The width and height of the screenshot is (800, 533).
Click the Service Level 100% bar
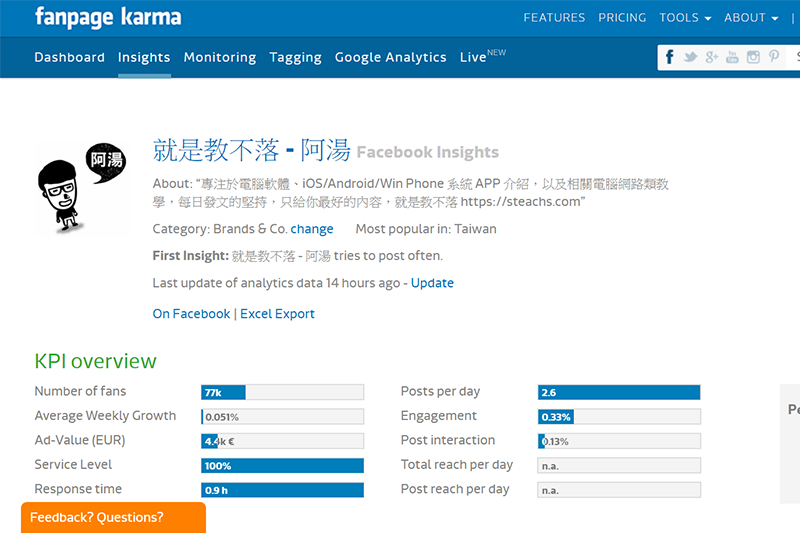[282, 466]
